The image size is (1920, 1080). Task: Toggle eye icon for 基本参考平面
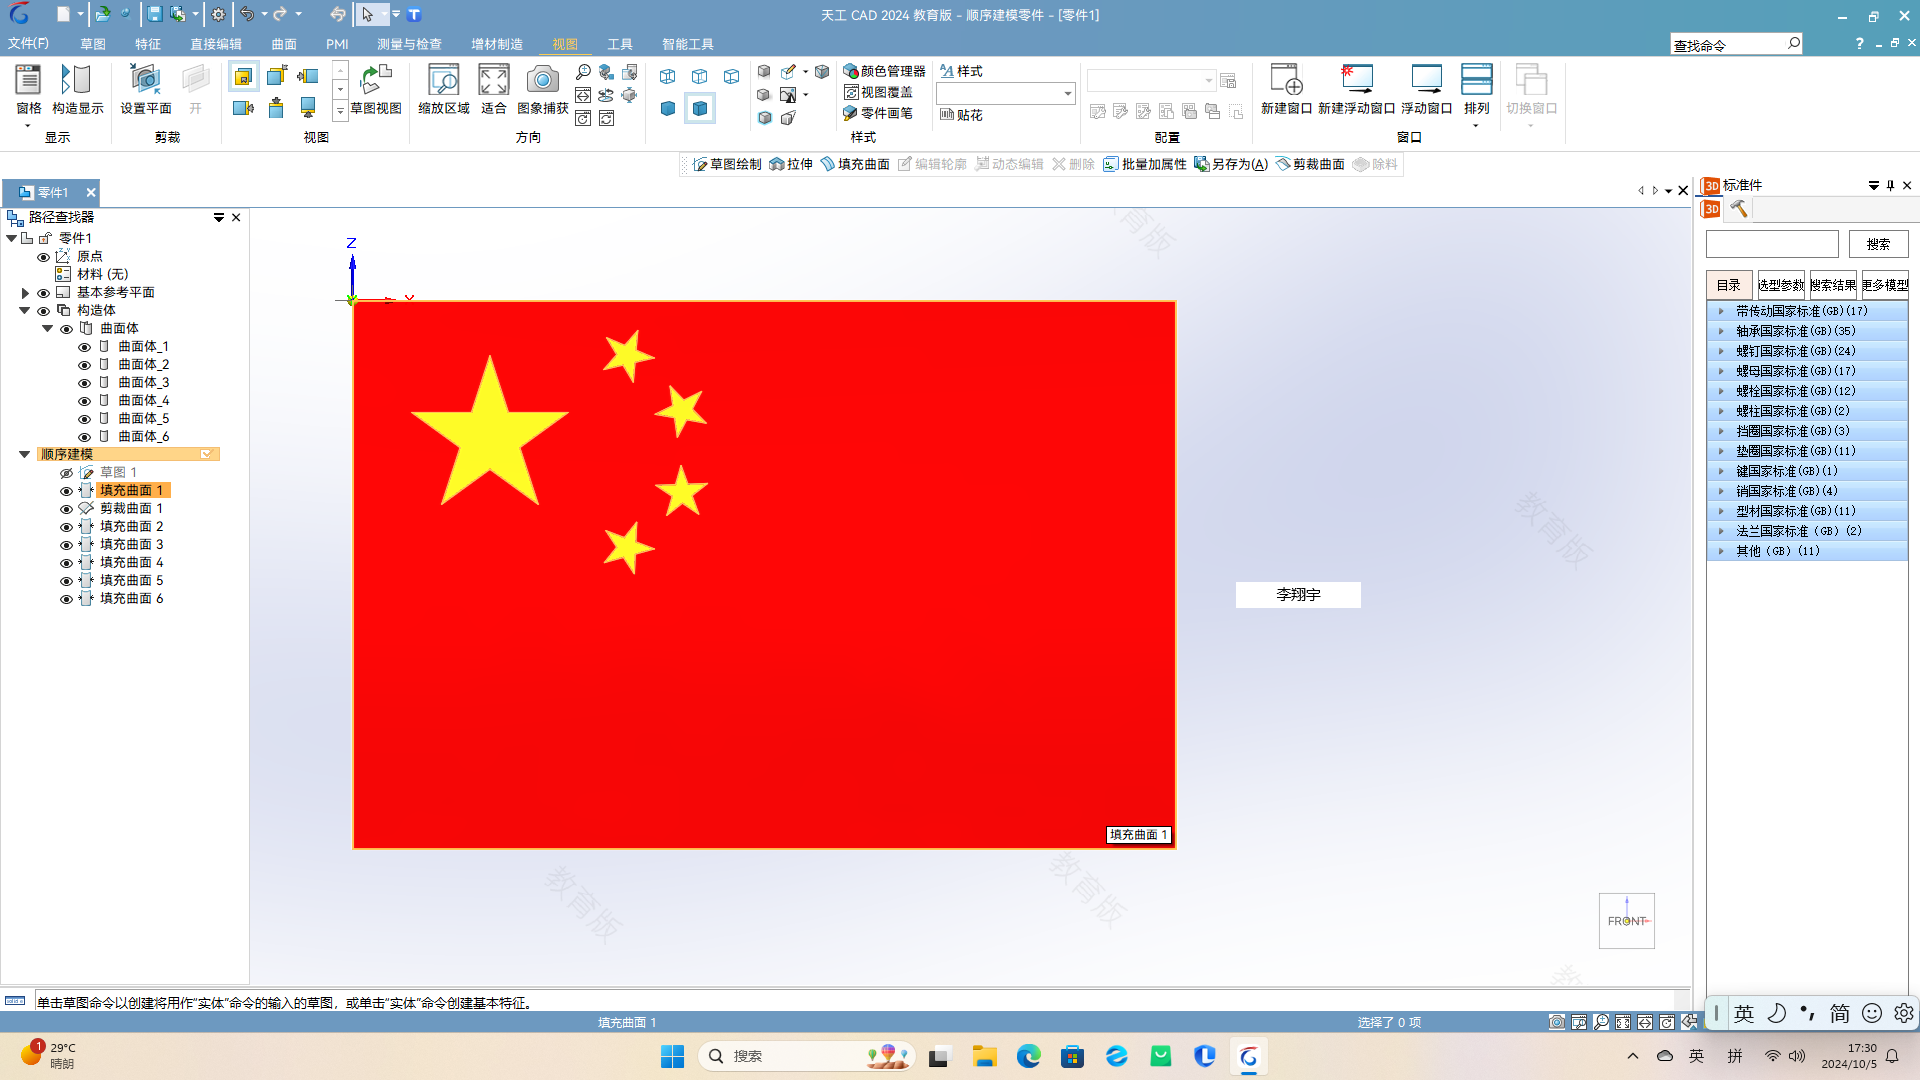(43, 293)
